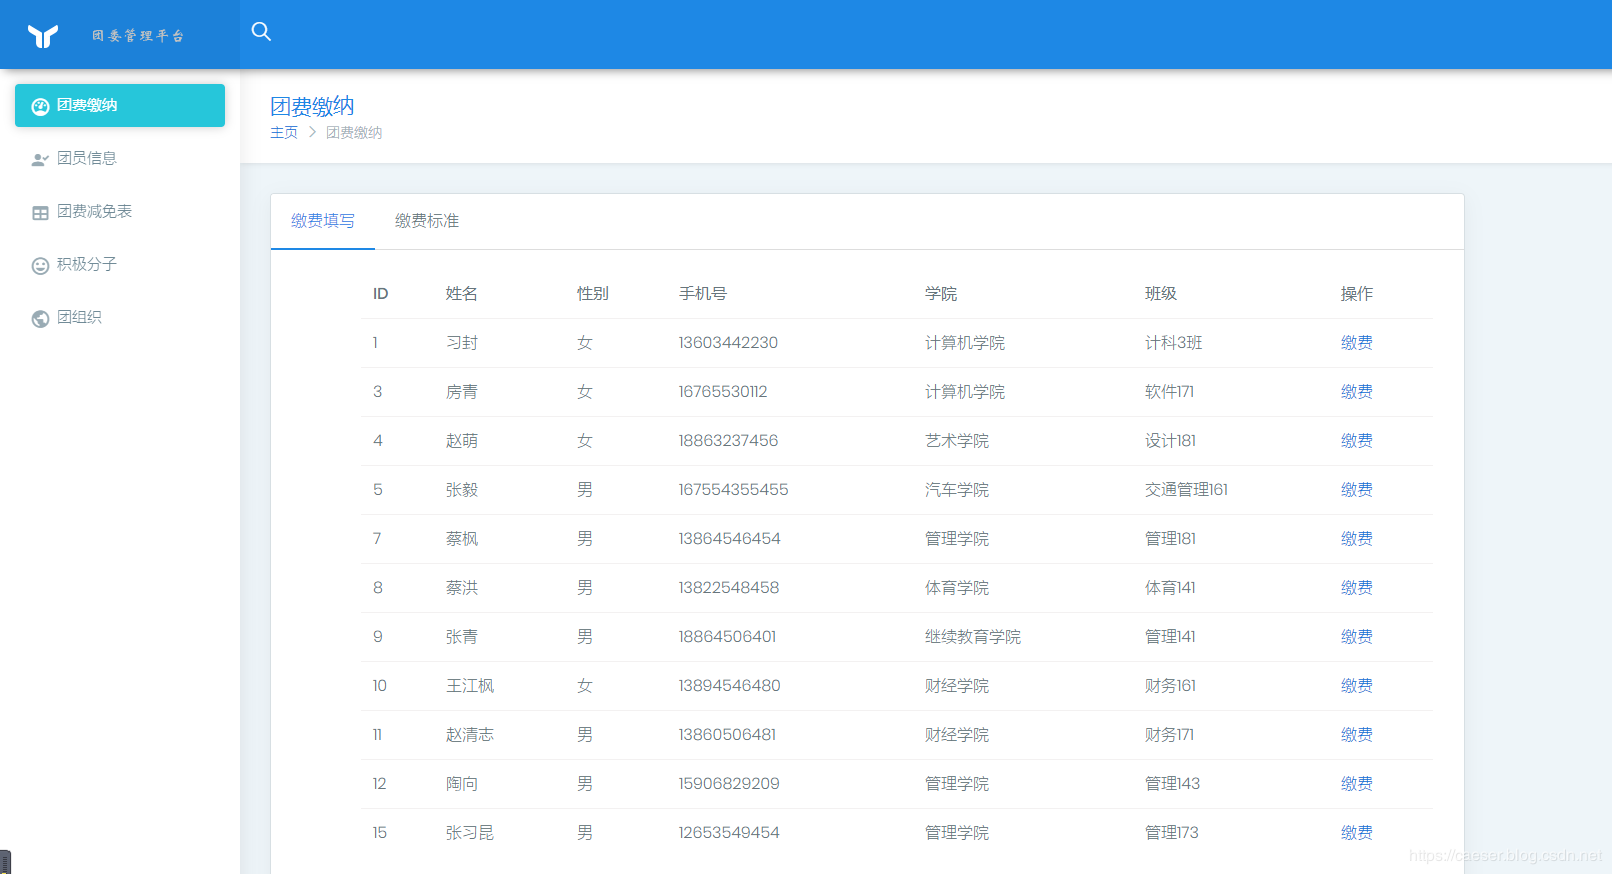1612x874 pixels.
Task: Open 团组织 in the sidebar menu
Action: 120,317
